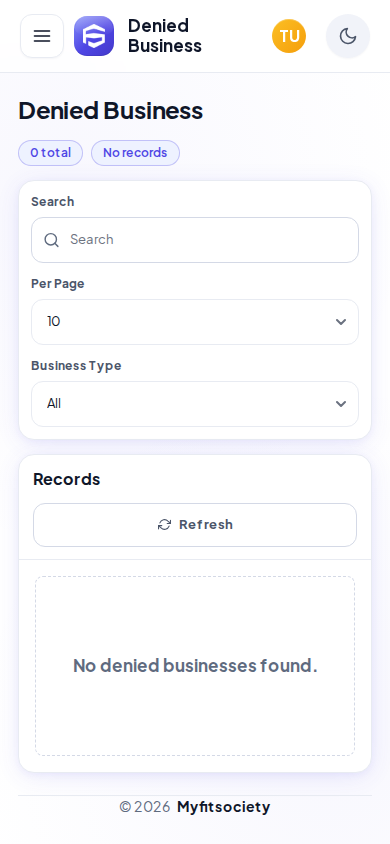Click the Denied Business header title
390x844 pixels.
coord(165,36)
